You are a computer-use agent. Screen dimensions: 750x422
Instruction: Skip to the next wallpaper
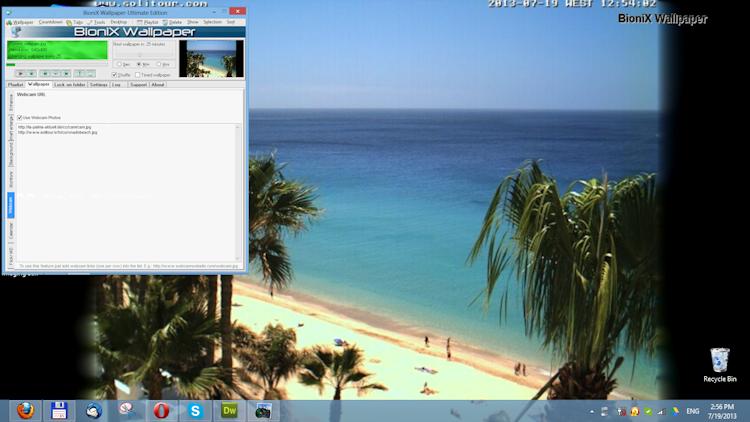point(66,74)
